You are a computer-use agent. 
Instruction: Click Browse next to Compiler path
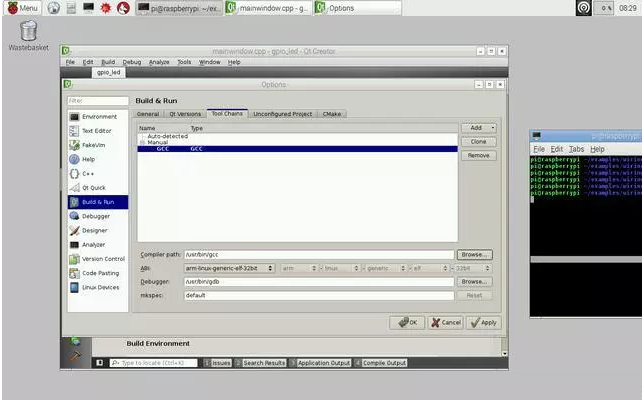pyautogui.click(x=474, y=255)
